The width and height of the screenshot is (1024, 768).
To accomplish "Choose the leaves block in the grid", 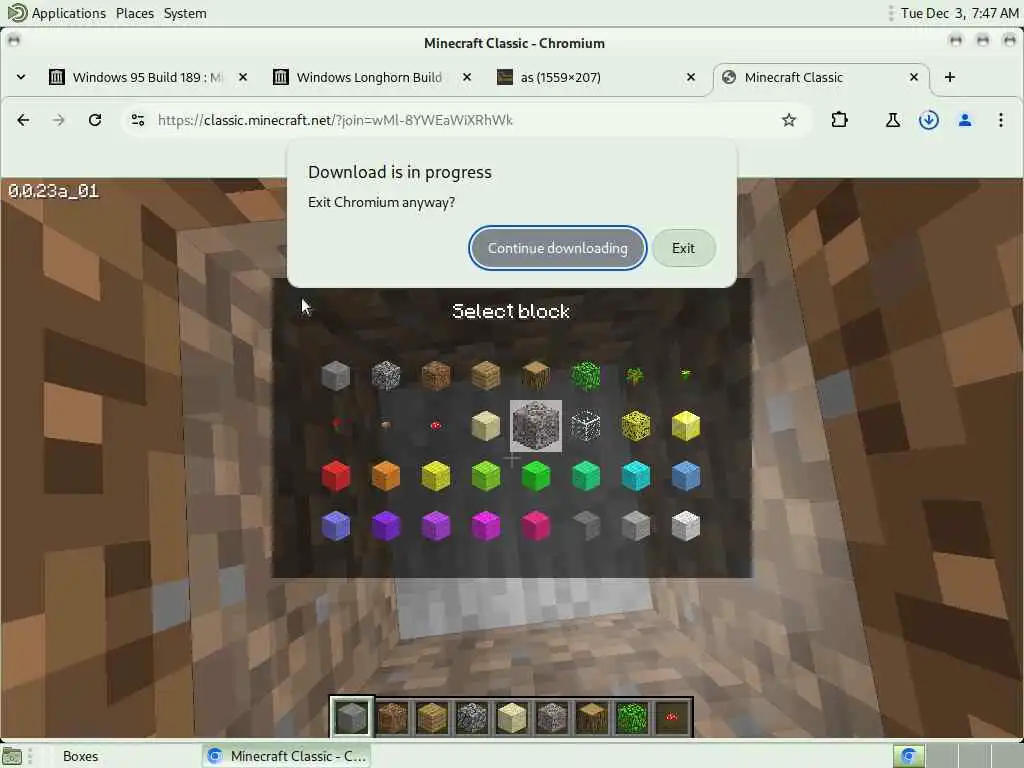I will click(586, 376).
